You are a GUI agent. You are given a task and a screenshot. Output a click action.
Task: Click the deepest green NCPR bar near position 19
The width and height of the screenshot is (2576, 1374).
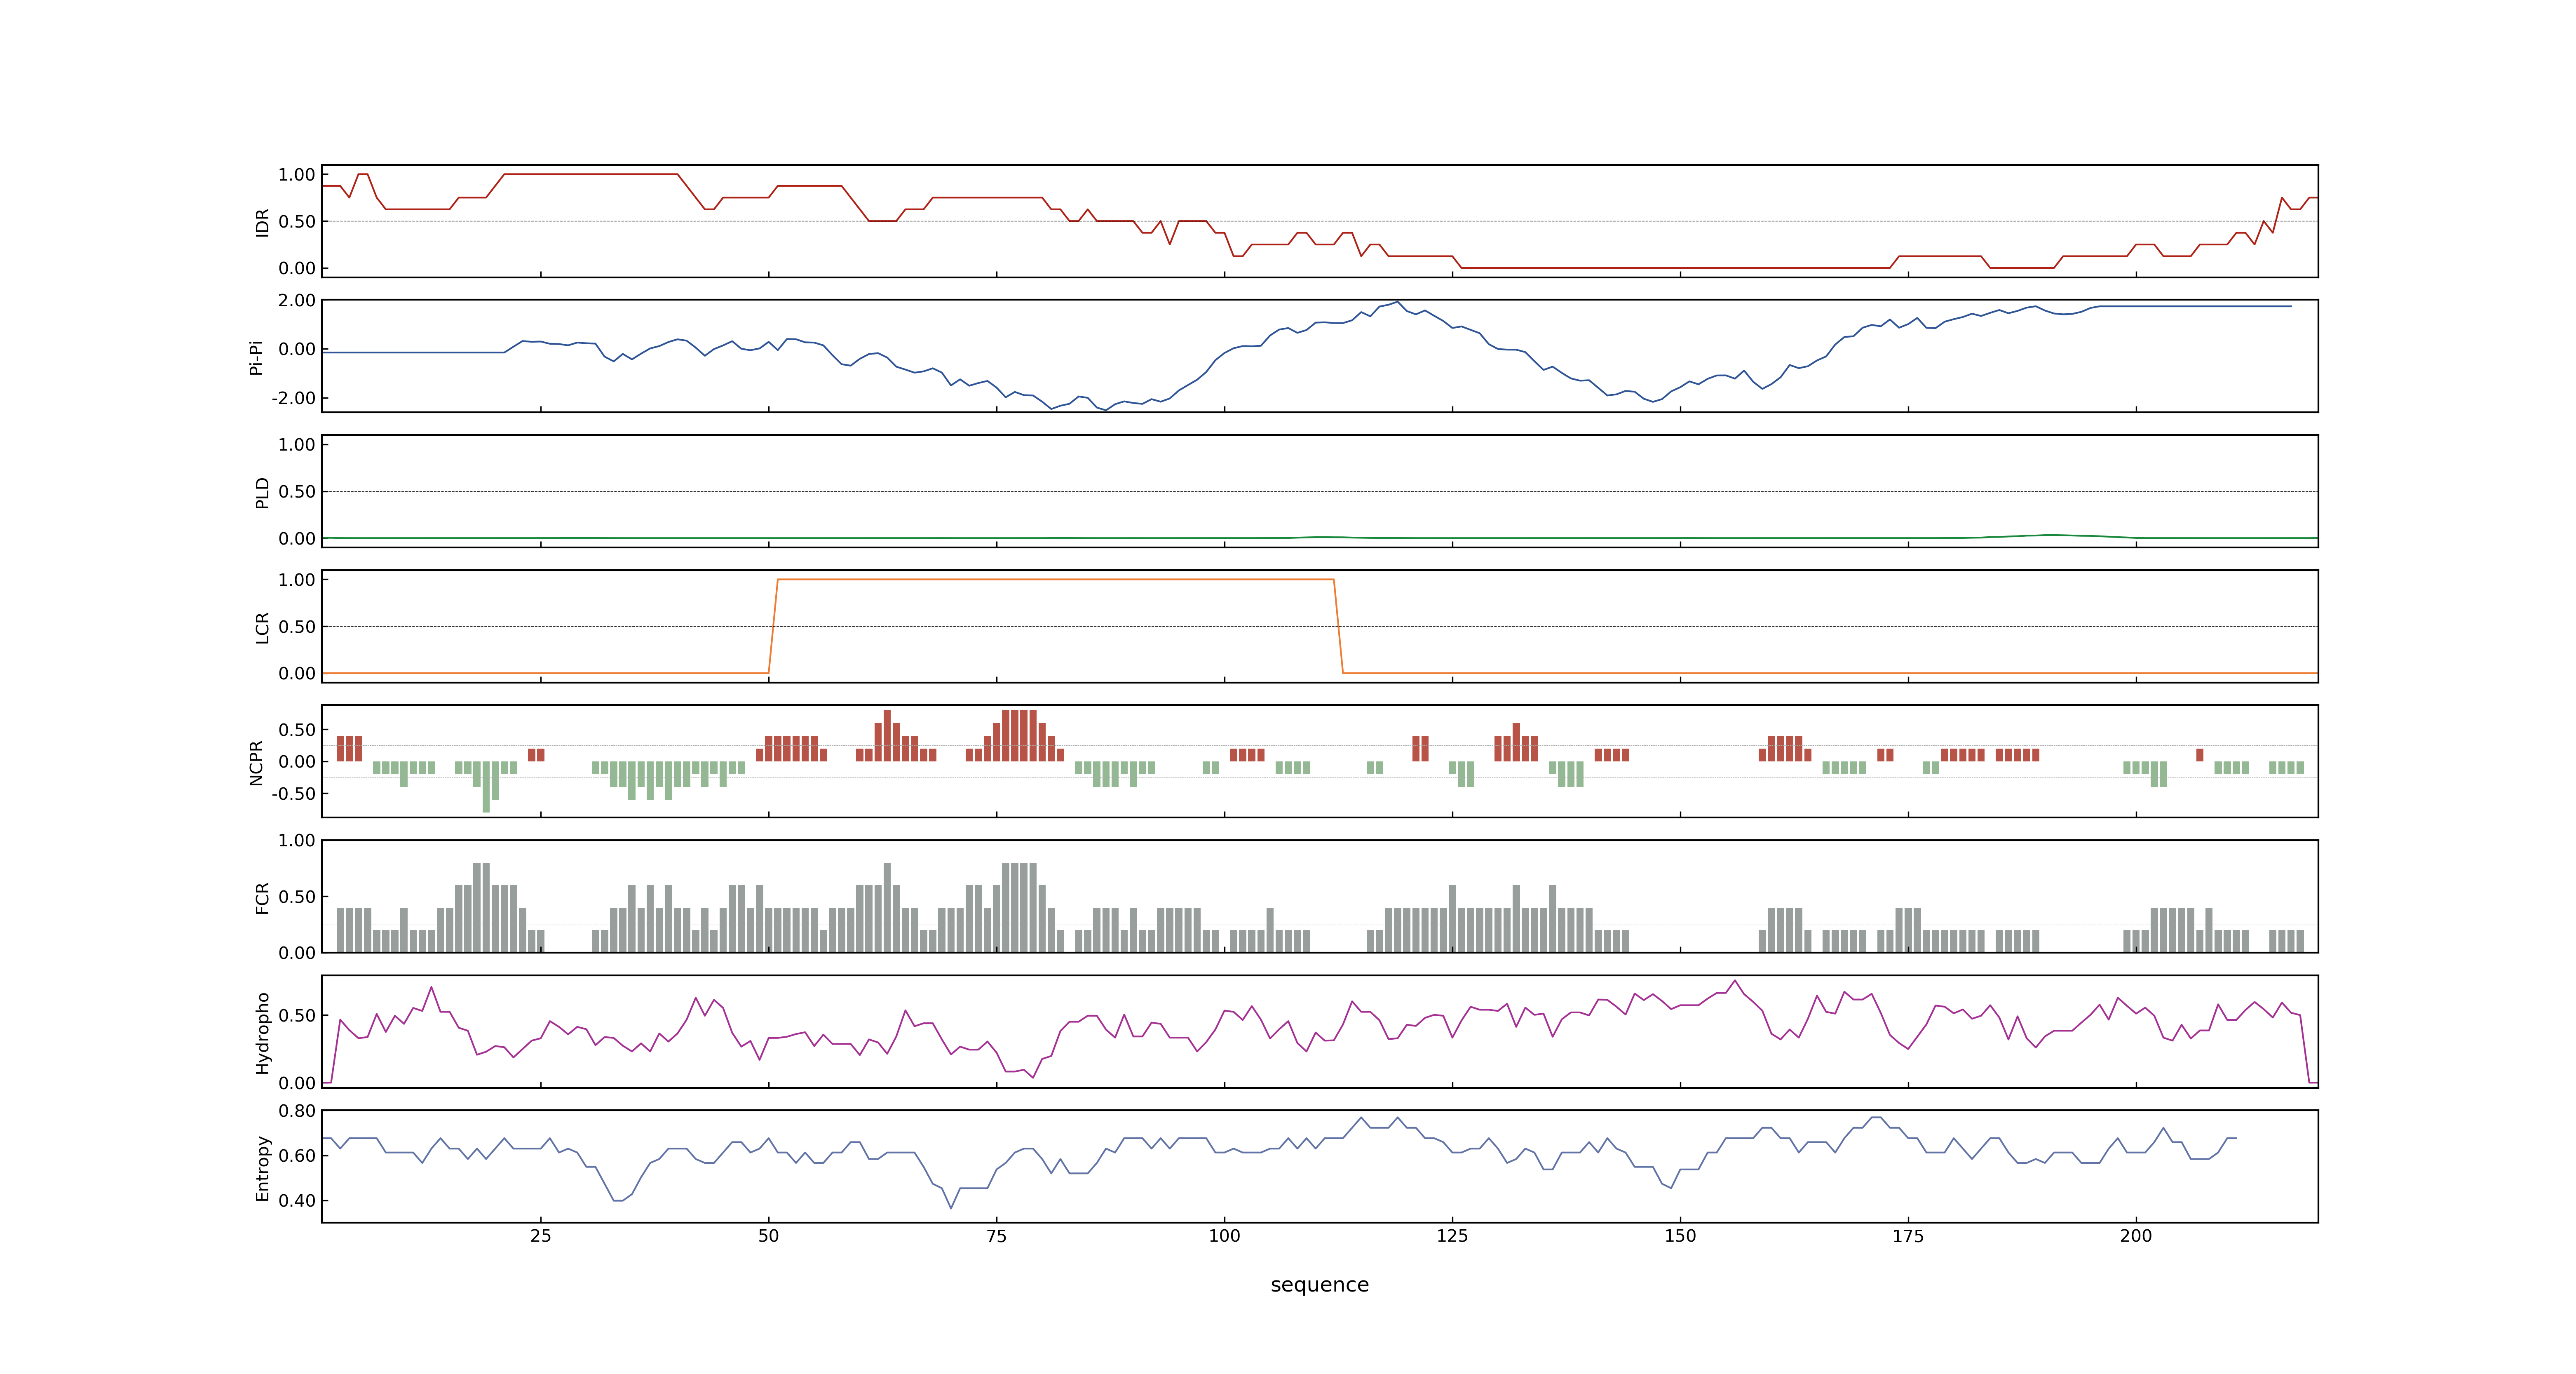pos(486,787)
